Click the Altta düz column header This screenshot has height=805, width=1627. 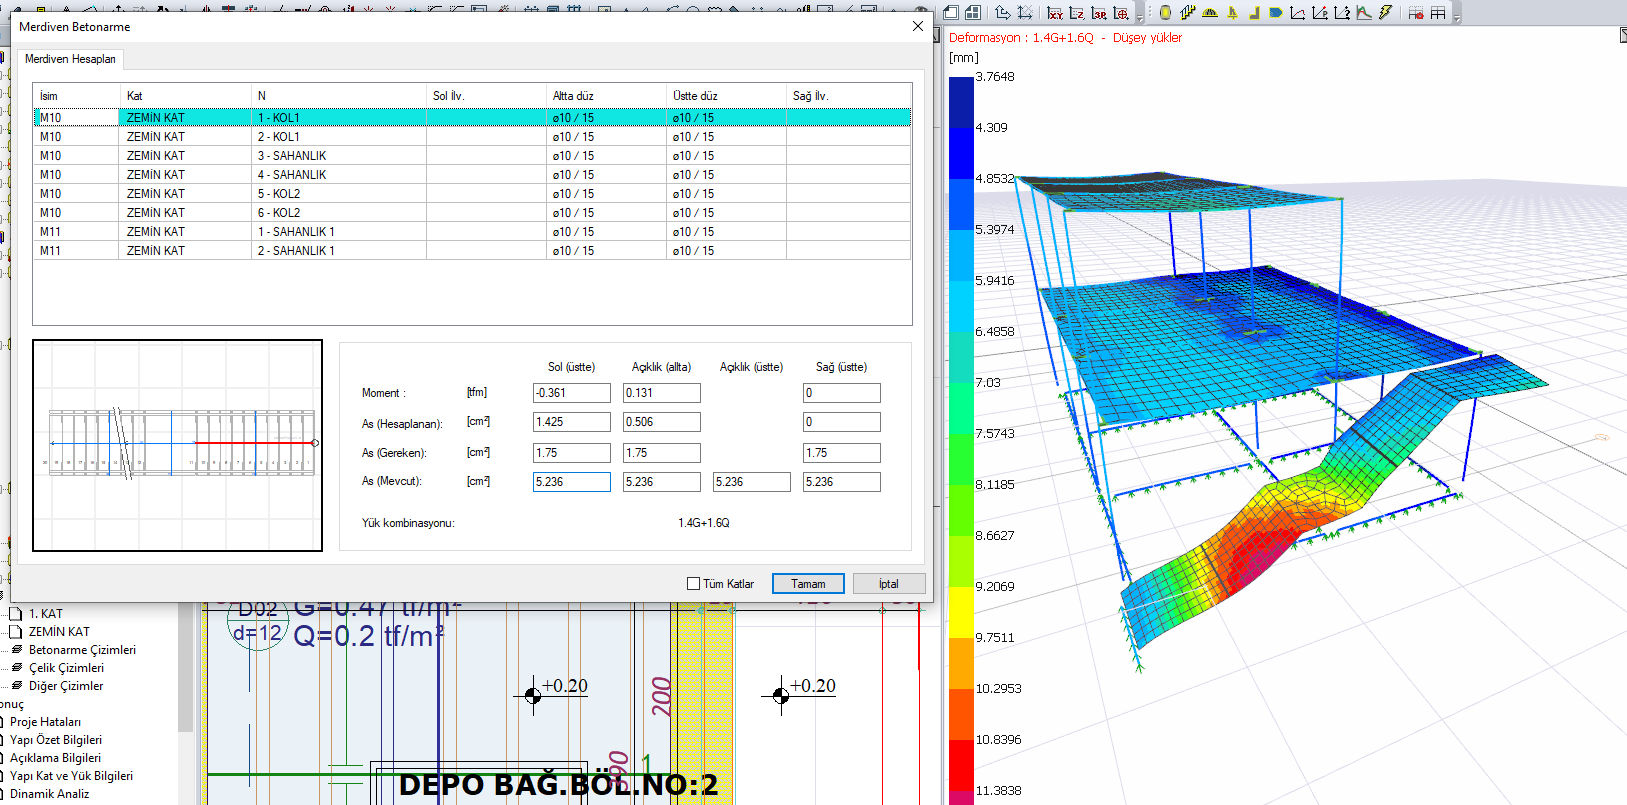606,96
